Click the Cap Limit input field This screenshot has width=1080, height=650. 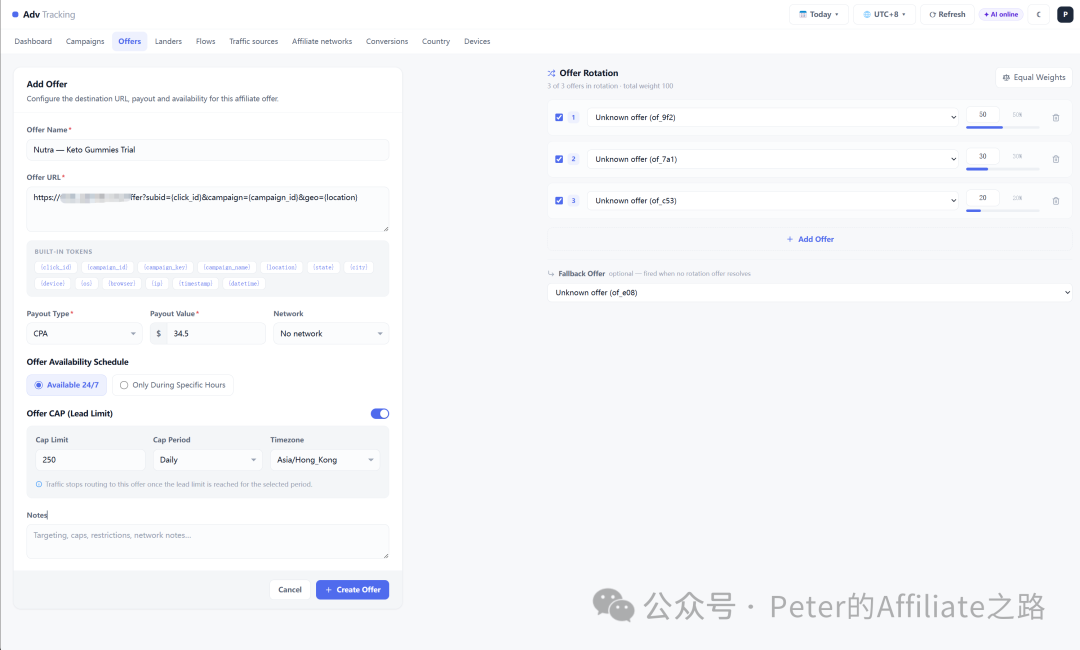[x=90, y=460]
